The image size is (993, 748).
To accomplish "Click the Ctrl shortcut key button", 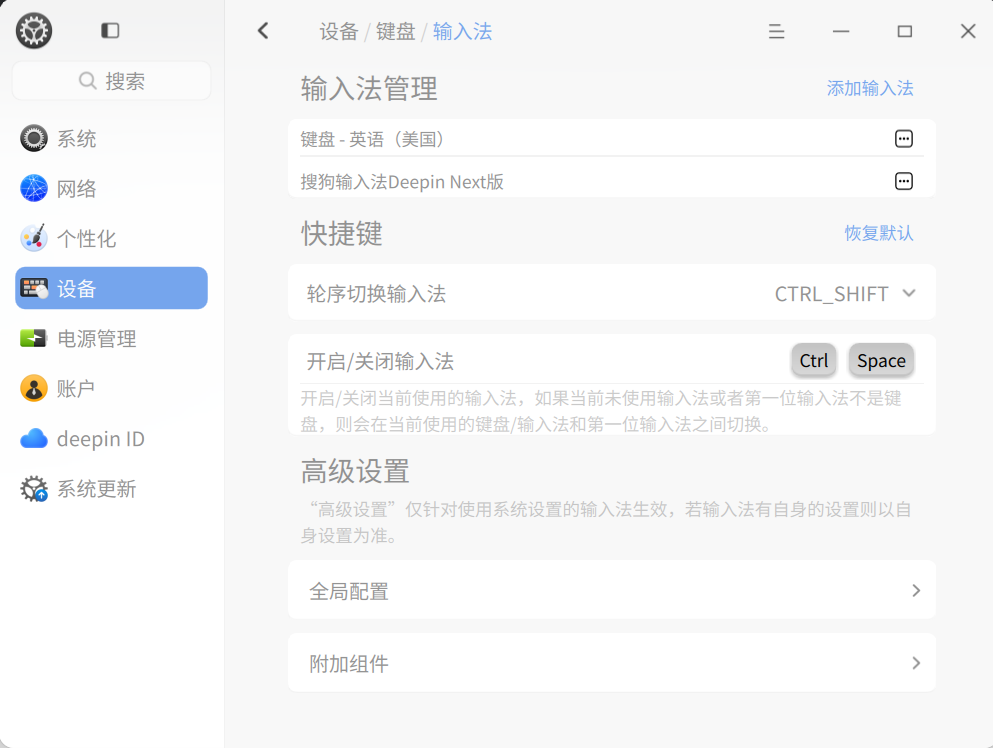I will click(x=814, y=360).
